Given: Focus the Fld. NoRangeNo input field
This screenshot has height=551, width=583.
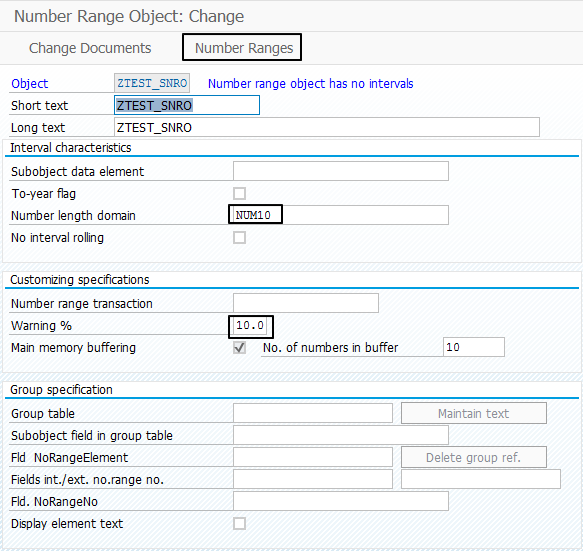Looking at the screenshot, I should [341, 501].
